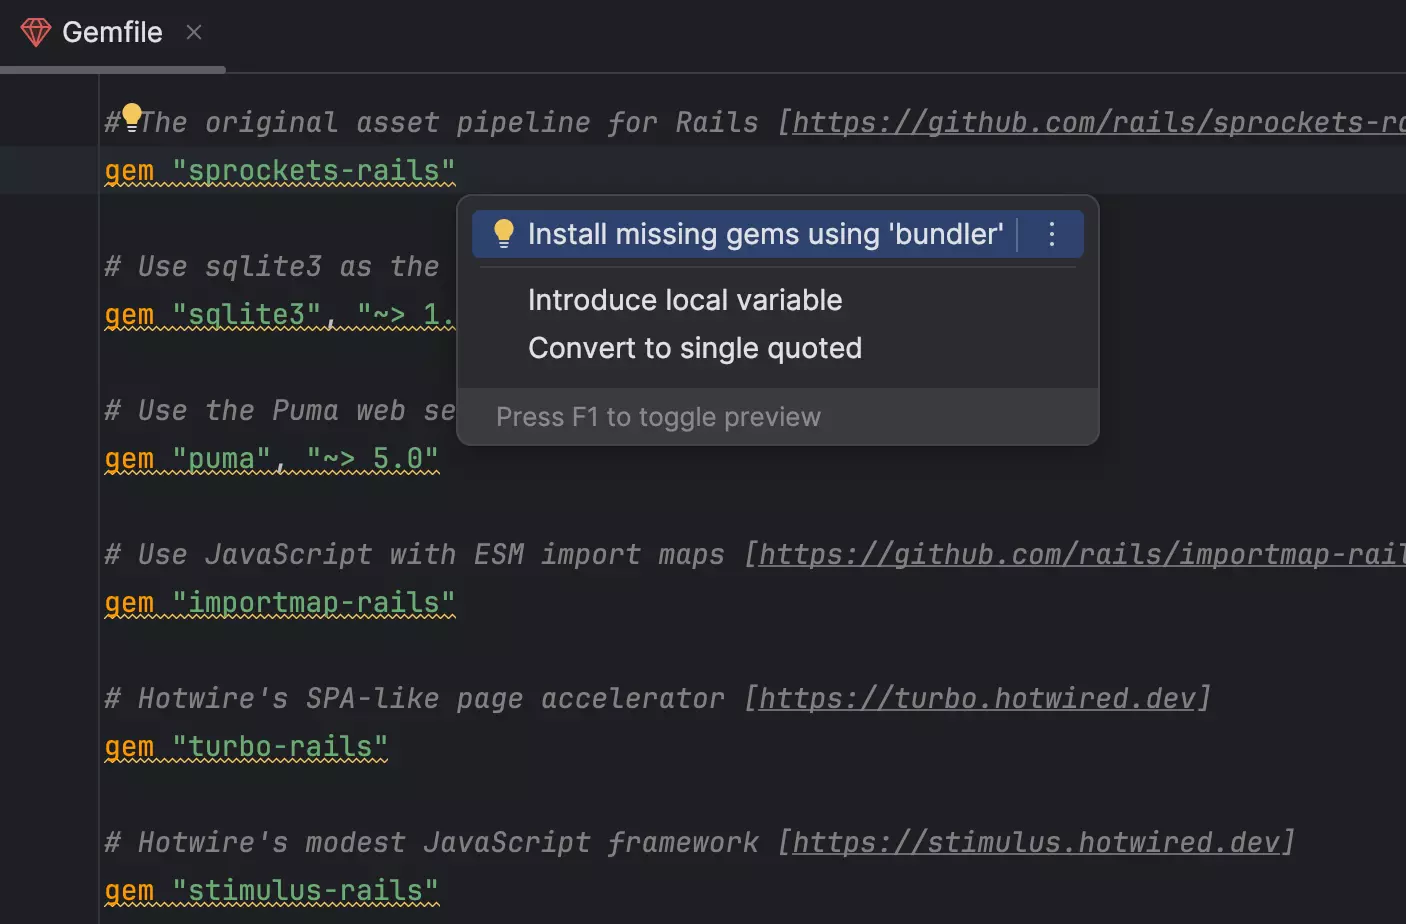The height and width of the screenshot is (924, 1406).
Task: Select the highlighted bundler quick-fix lightbulb entry
Action: click(766, 233)
